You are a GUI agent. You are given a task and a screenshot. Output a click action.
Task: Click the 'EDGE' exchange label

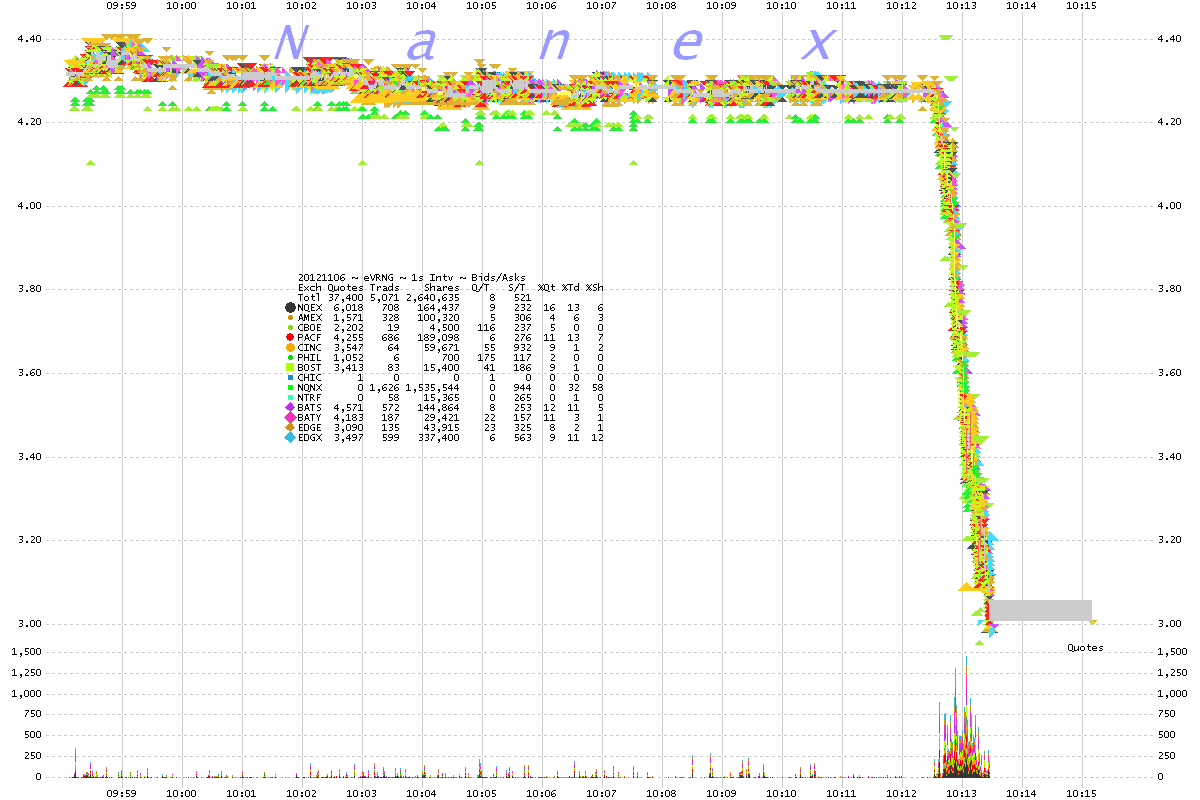click(x=310, y=427)
